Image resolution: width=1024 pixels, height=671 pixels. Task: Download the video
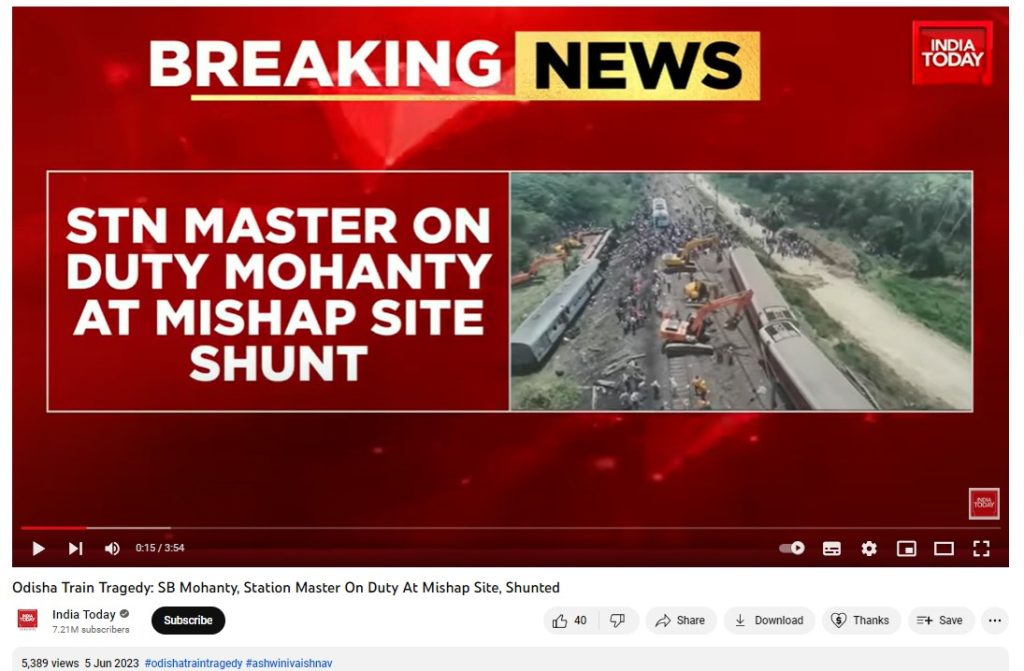tap(769, 621)
